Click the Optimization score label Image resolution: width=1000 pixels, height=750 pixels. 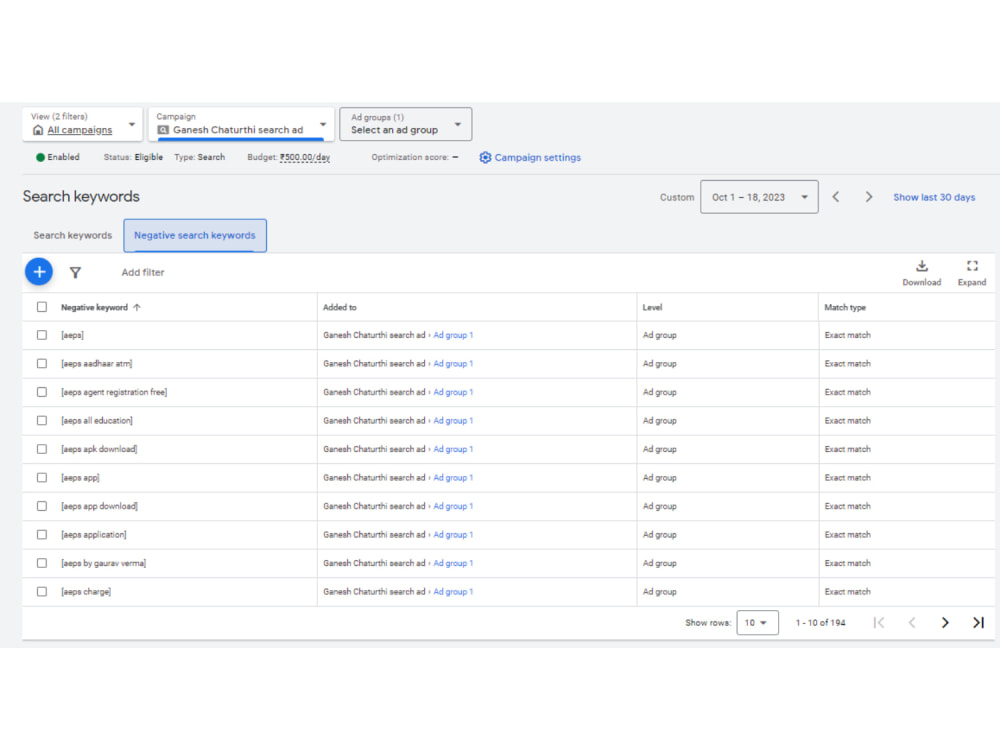(410, 158)
